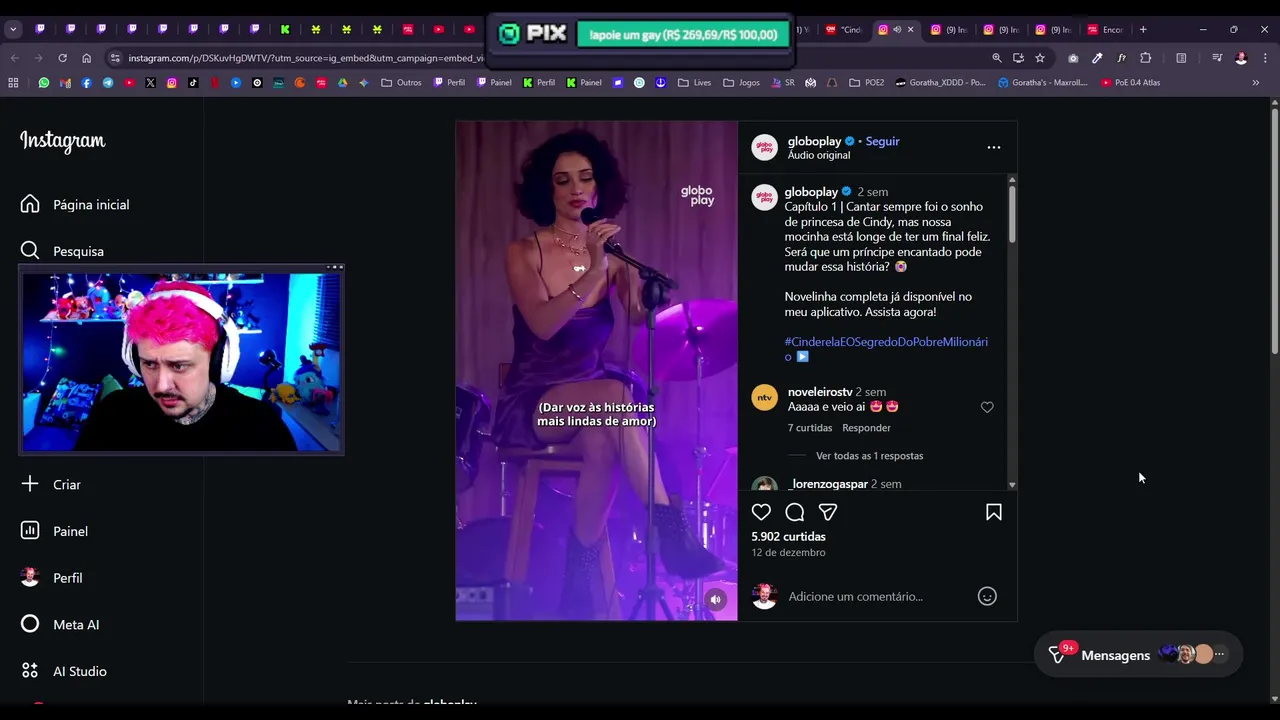The width and height of the screenshot is (1280, 720).
Task: Open the POE2 bookmarks folder
Action: [866, 82]
